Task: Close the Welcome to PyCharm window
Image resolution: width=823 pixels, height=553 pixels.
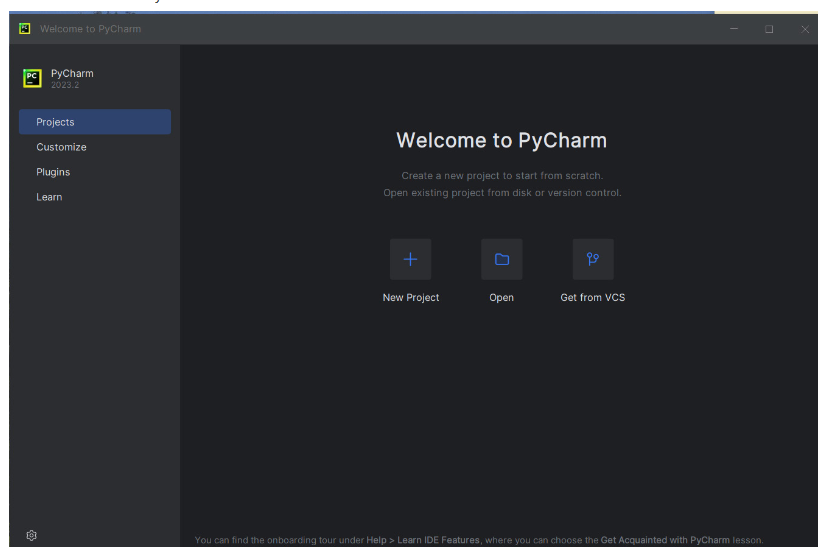Action: pyautogui.click(x=805, y=29)
